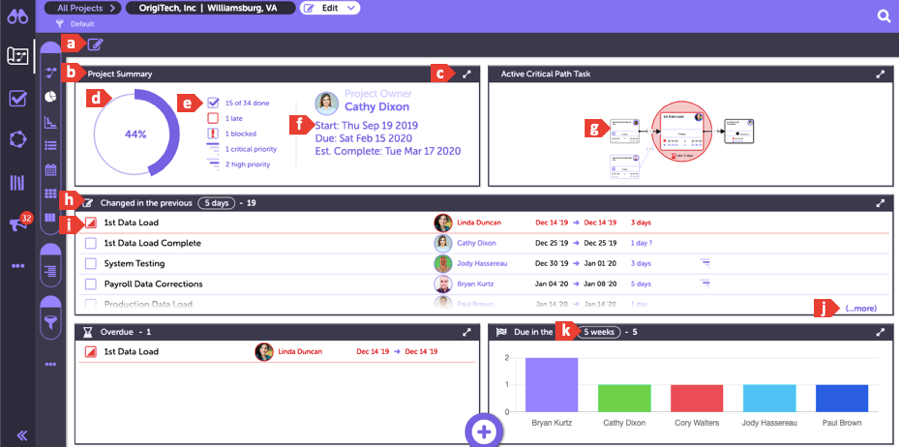Open the pie chart view icon
The height and width of the screenshot is (447, 899).
pyautogui.click(x=50, y=97)
